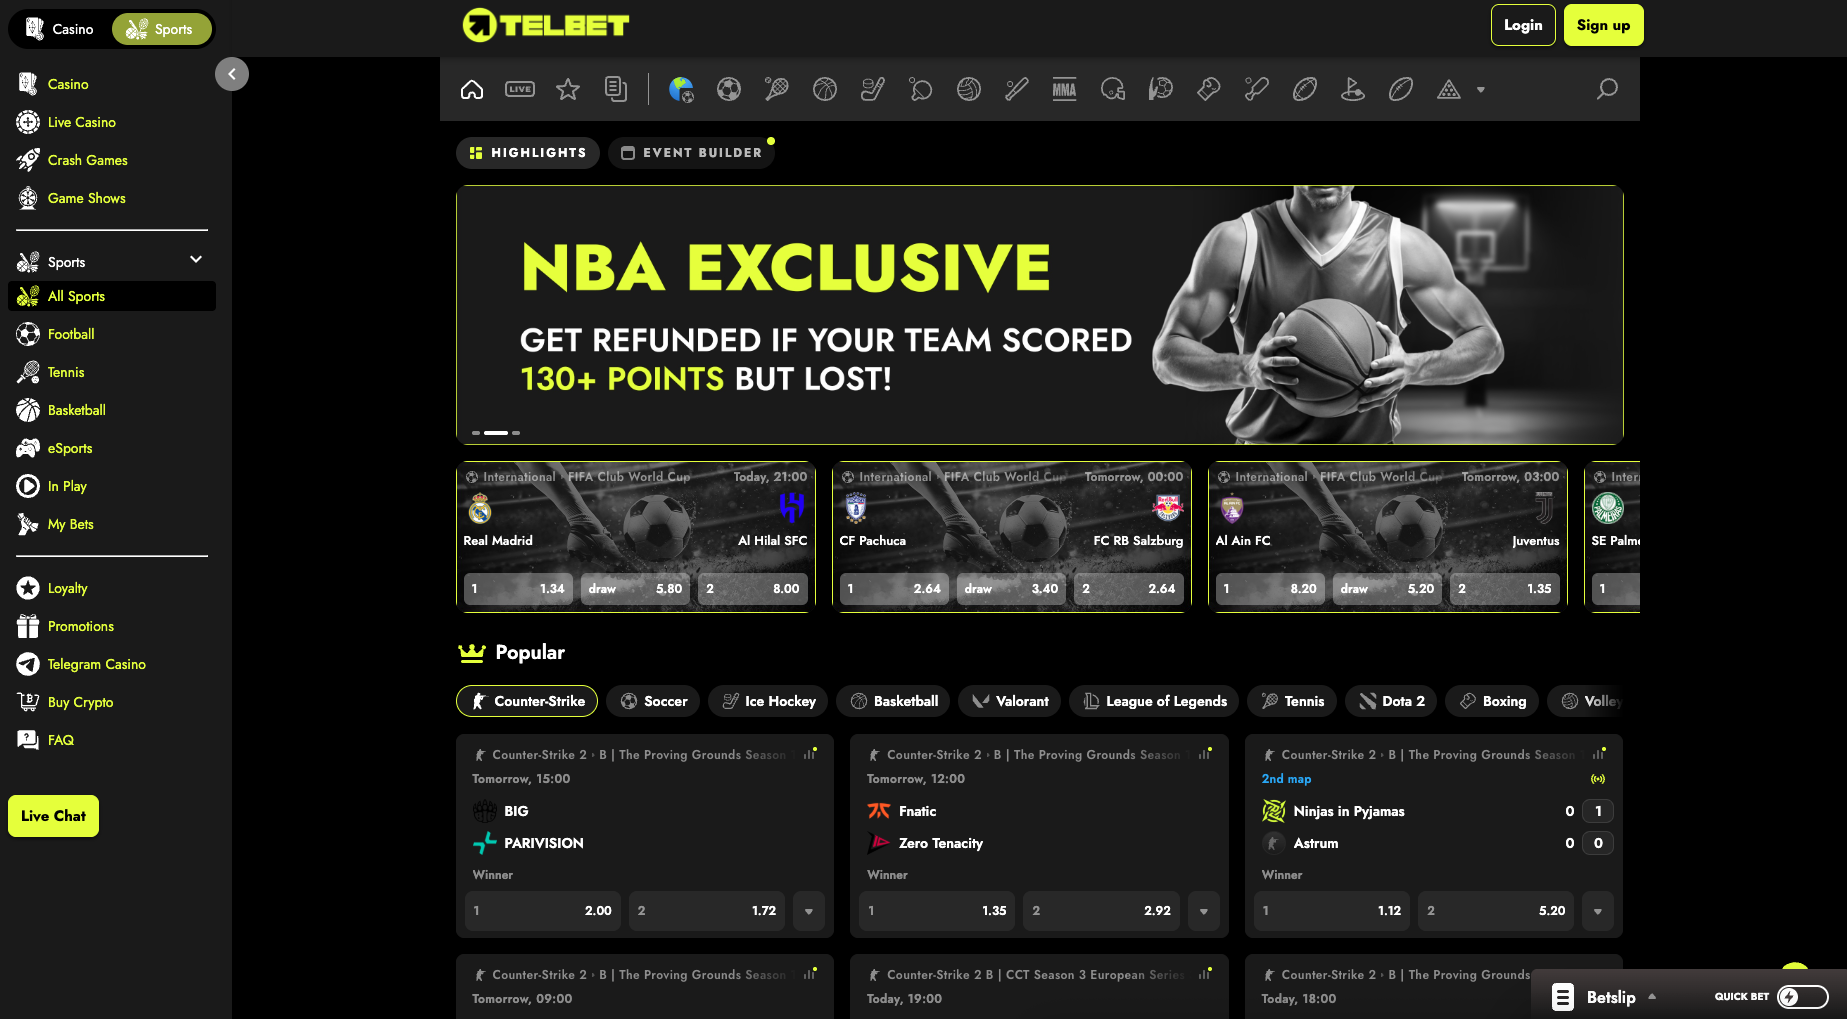
Task: Select the globe top events icon
Action: [x=681, y=90]
